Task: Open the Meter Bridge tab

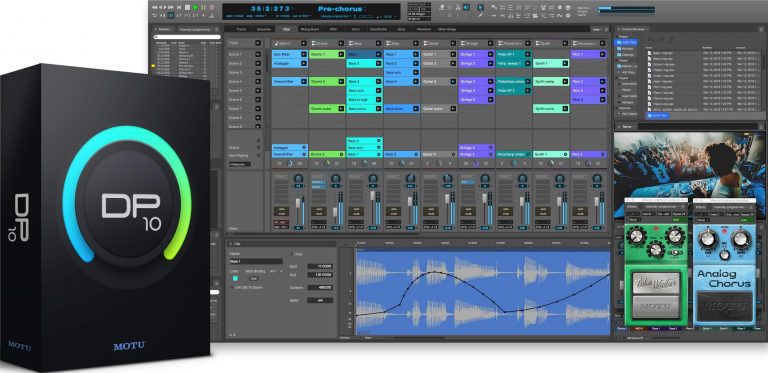Action: point(447,29)
